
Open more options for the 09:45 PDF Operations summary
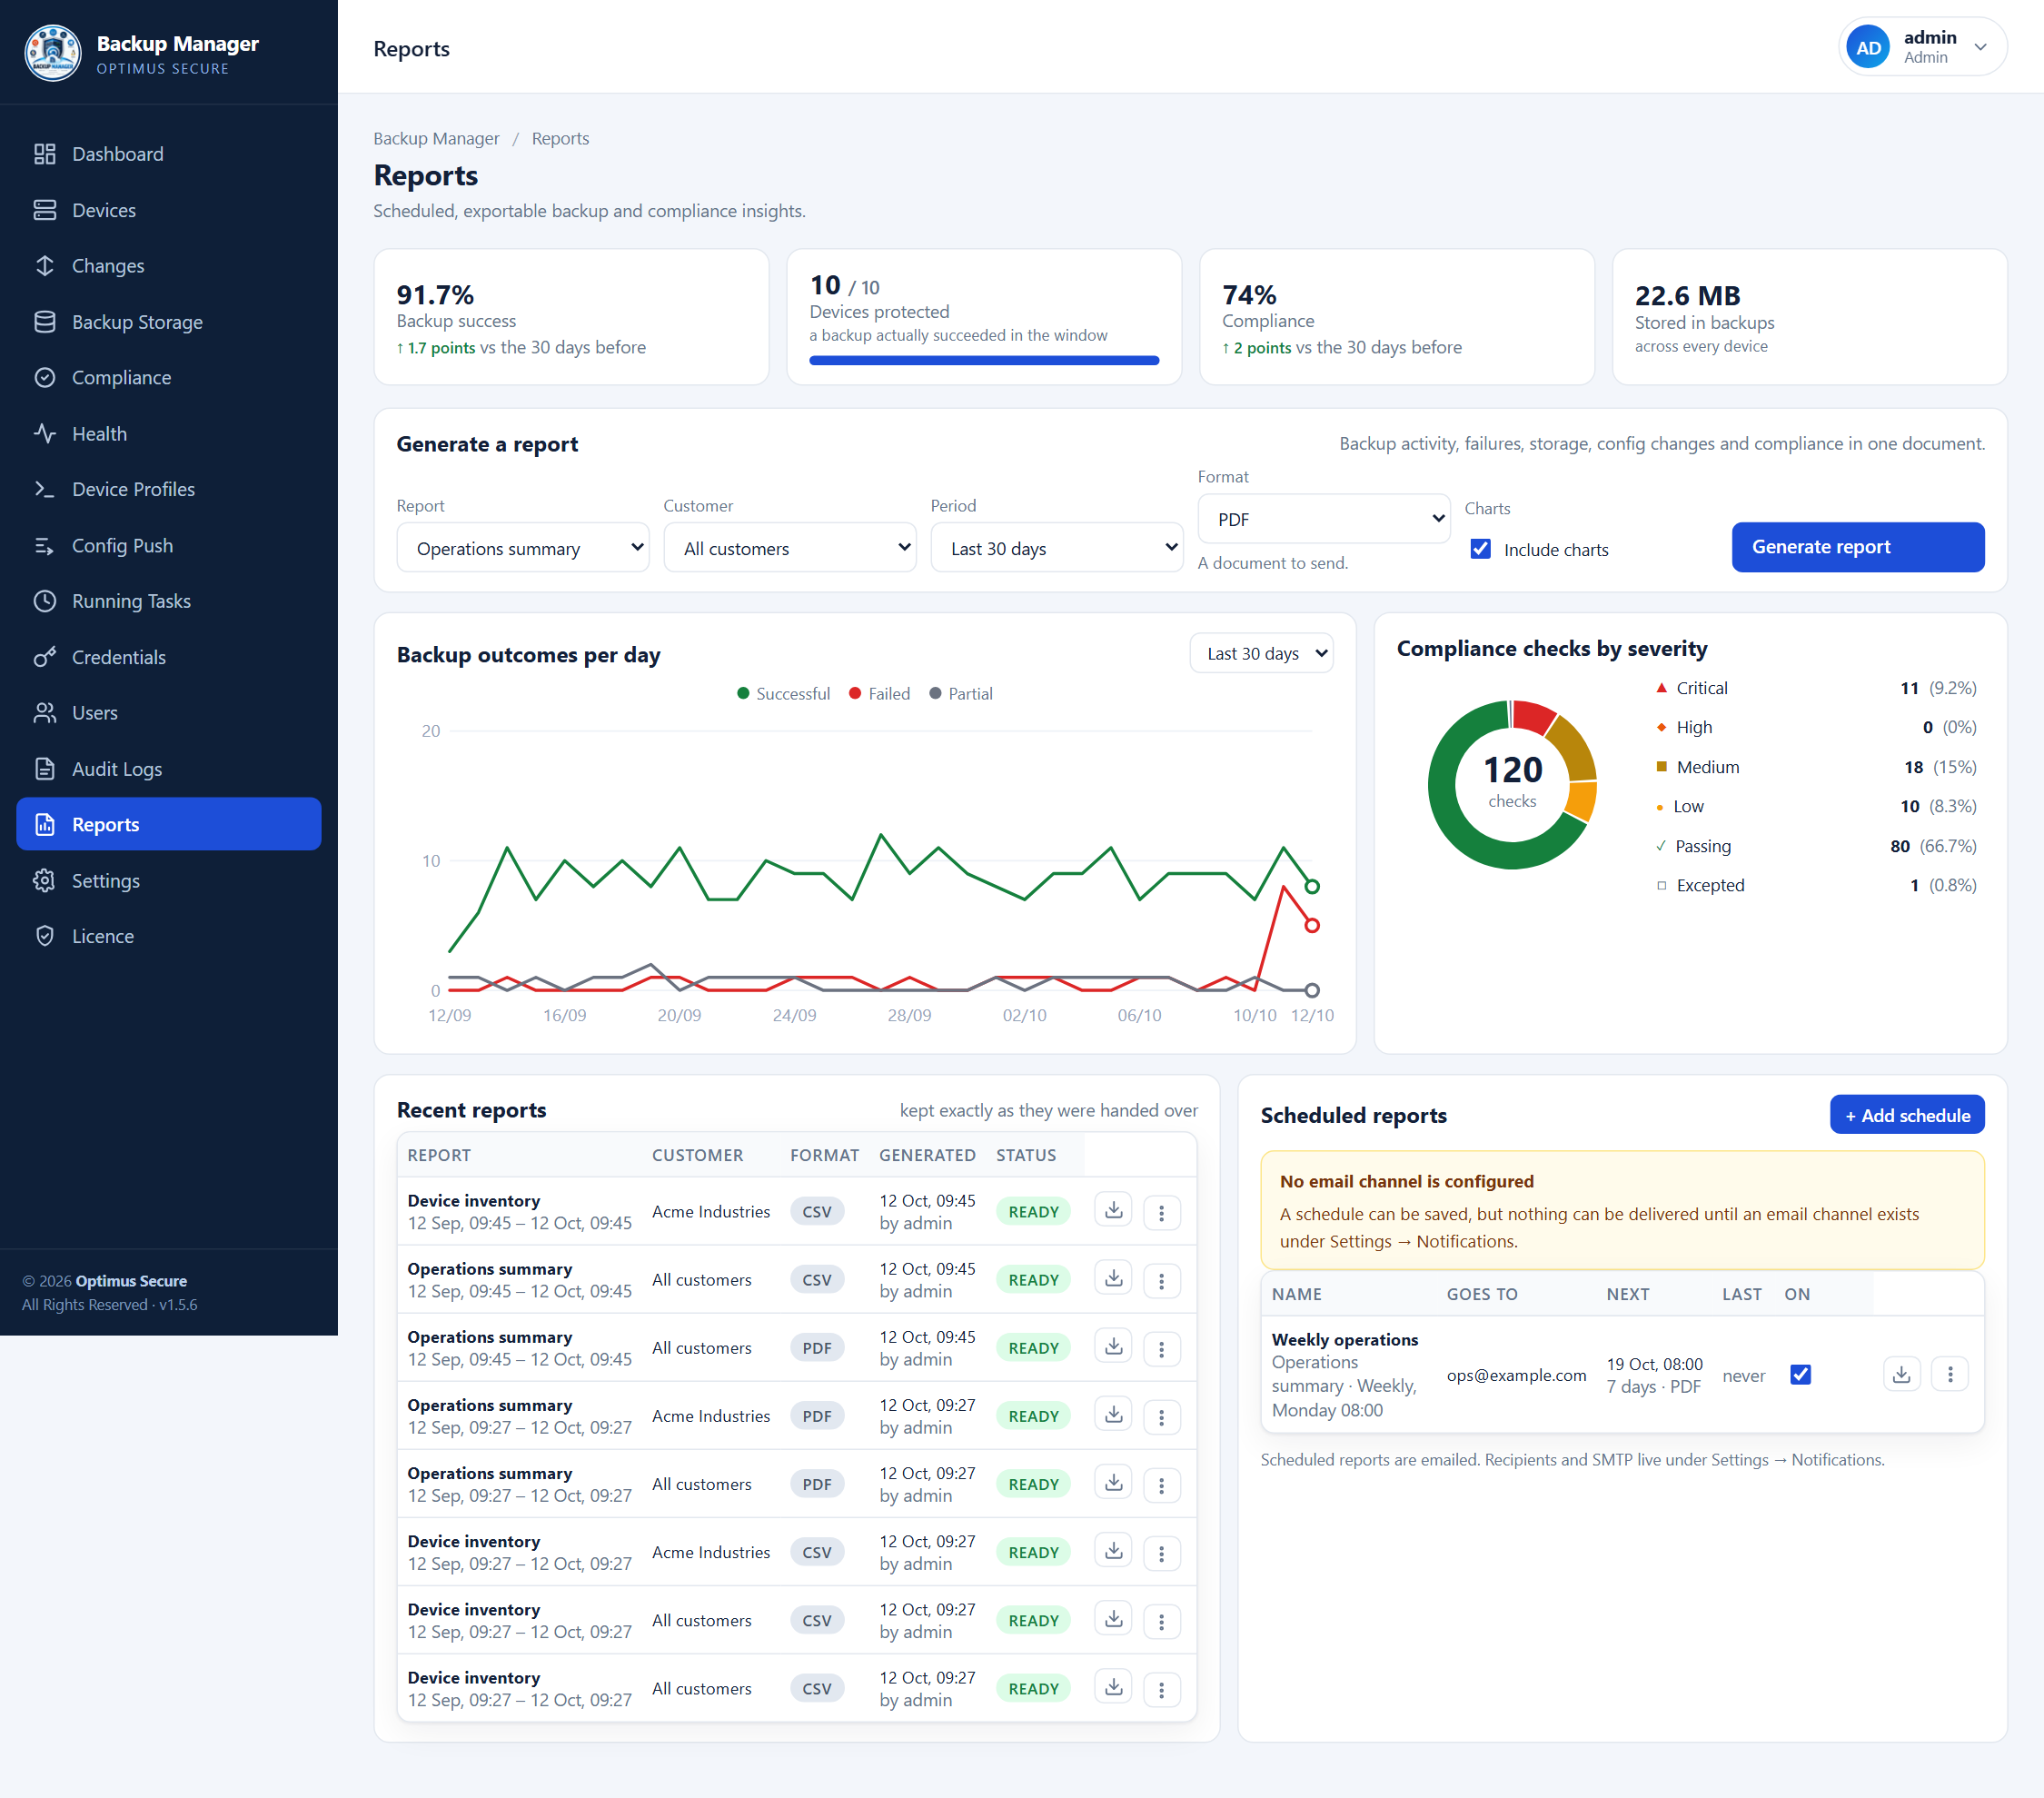pos(1161,1348)
